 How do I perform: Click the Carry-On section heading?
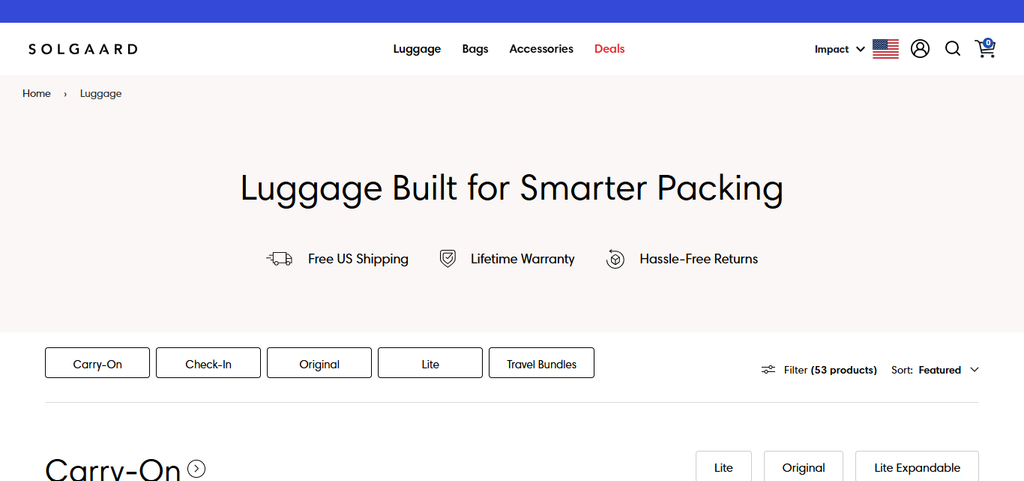112,470
